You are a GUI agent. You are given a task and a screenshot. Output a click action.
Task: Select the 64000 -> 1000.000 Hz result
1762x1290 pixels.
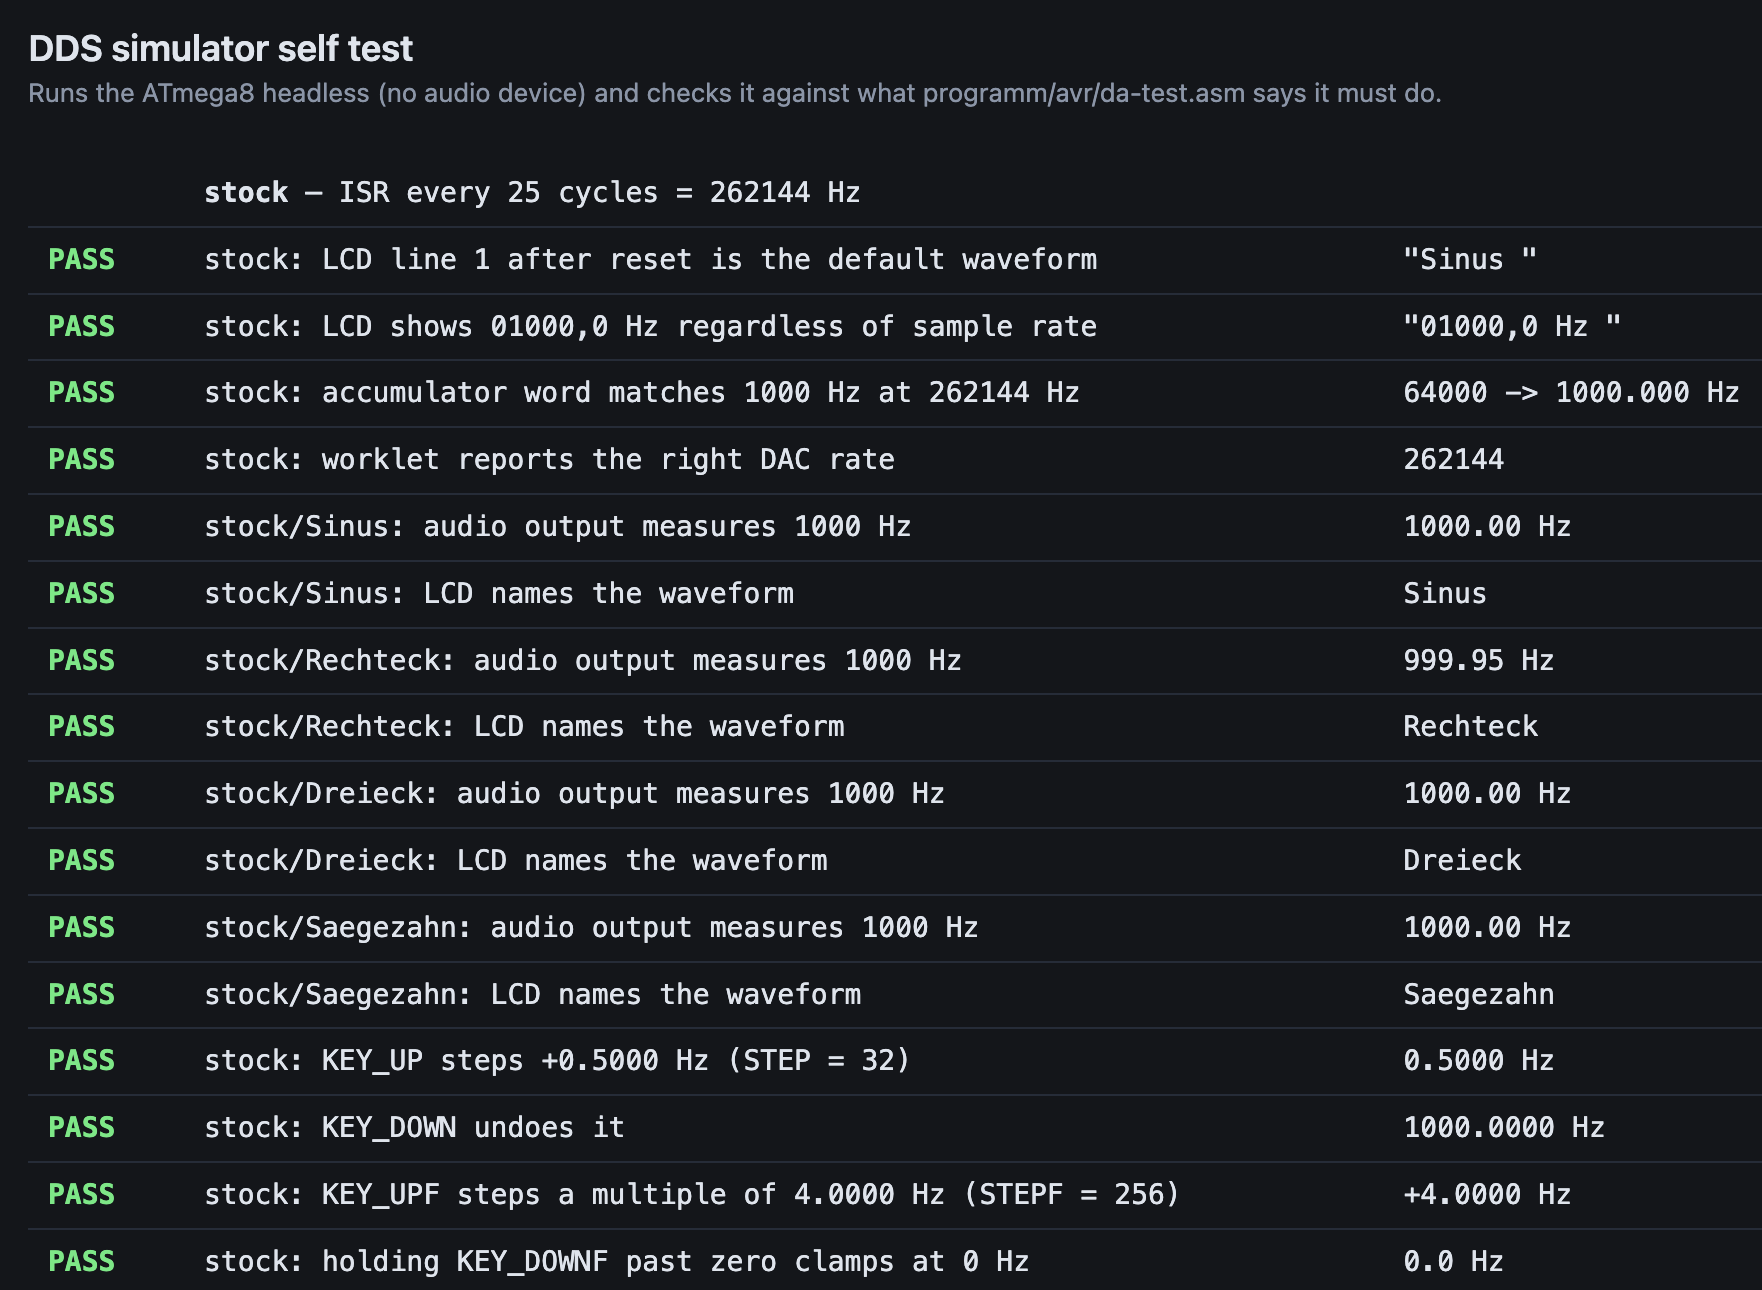pos(1570,393)
